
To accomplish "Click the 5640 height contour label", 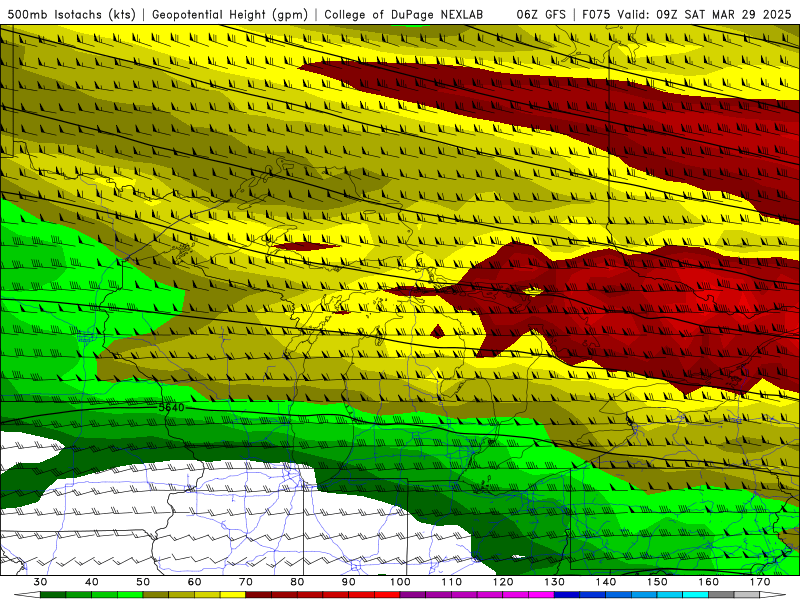I will 171,408.
